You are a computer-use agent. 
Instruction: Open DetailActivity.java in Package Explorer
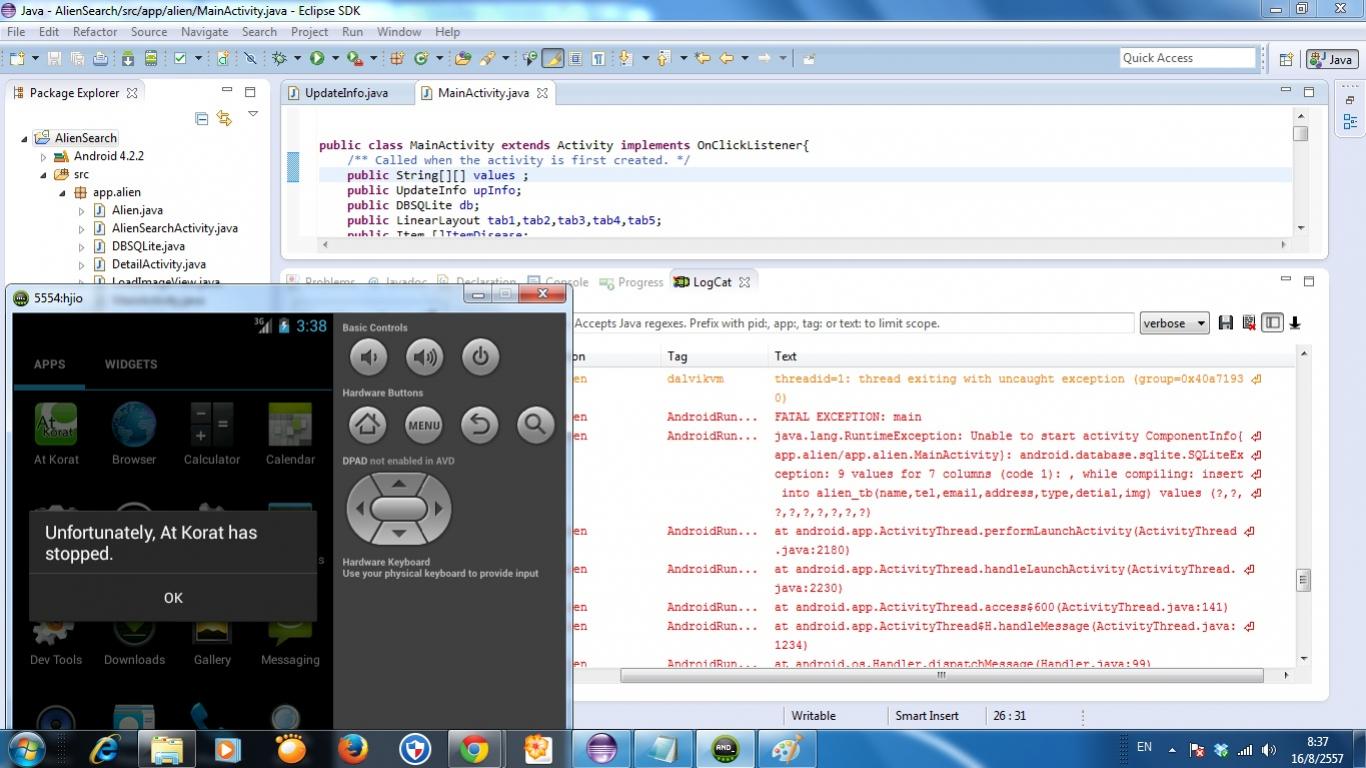tap(159, 264)
